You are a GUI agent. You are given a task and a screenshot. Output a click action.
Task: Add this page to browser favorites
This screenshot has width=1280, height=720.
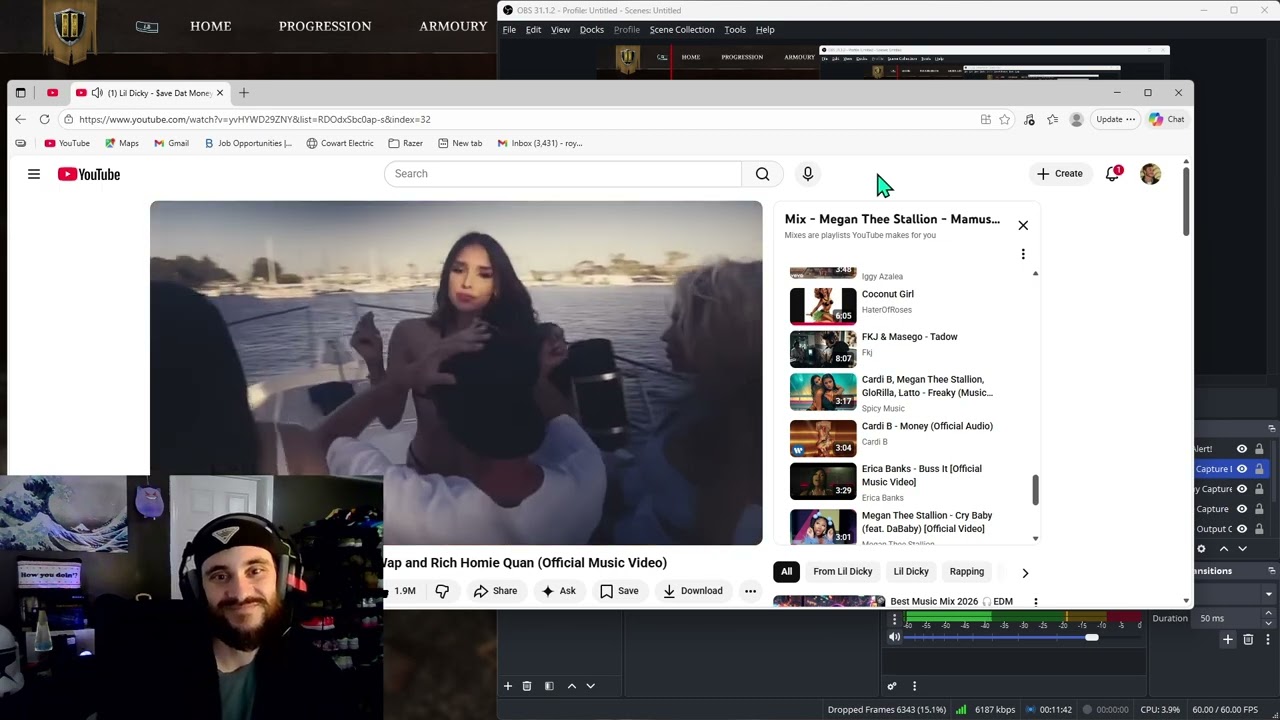[1005, 120]
